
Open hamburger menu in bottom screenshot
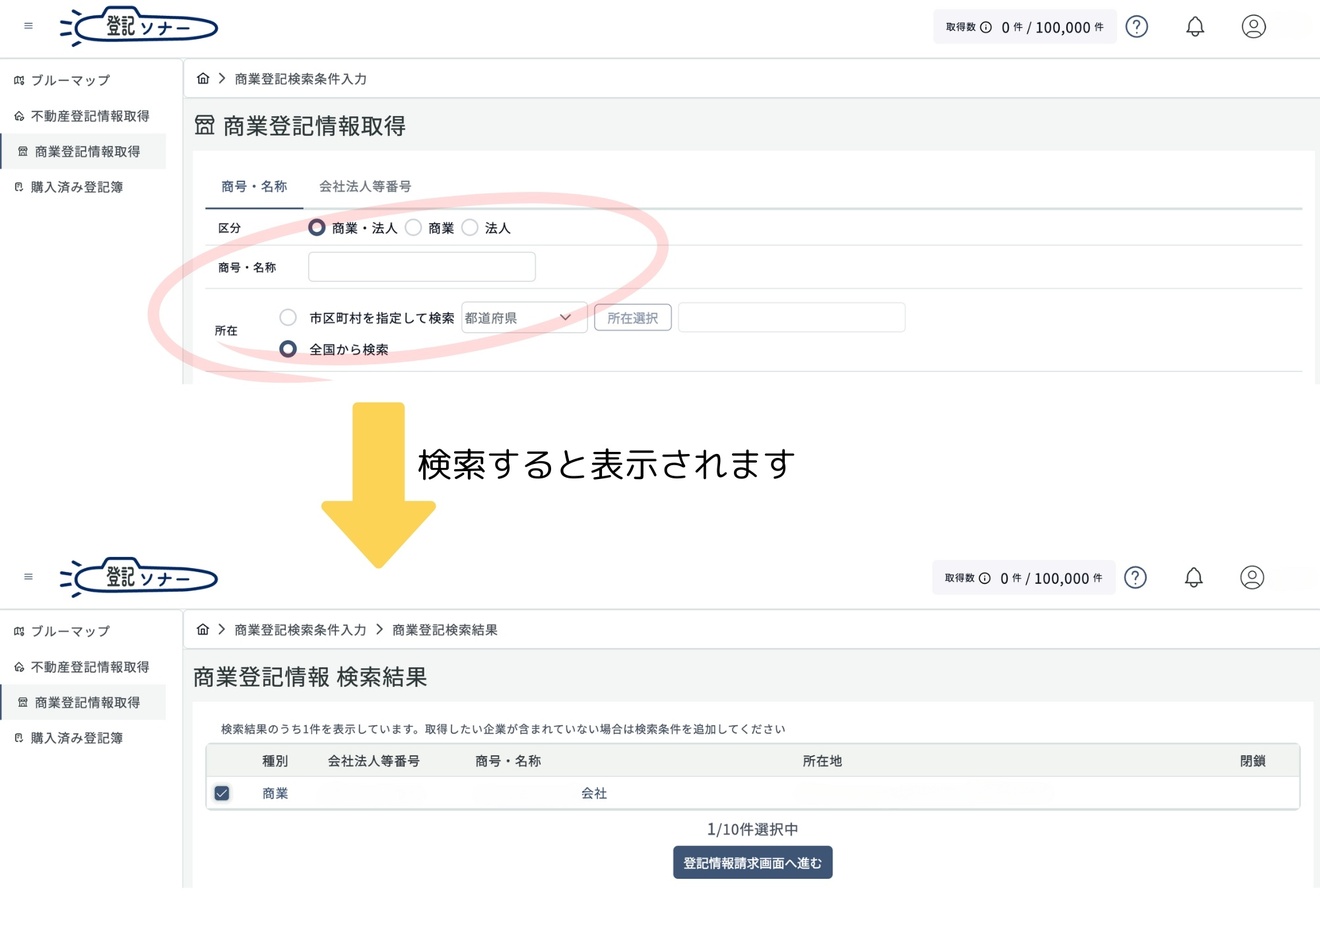tap(28, 577)
